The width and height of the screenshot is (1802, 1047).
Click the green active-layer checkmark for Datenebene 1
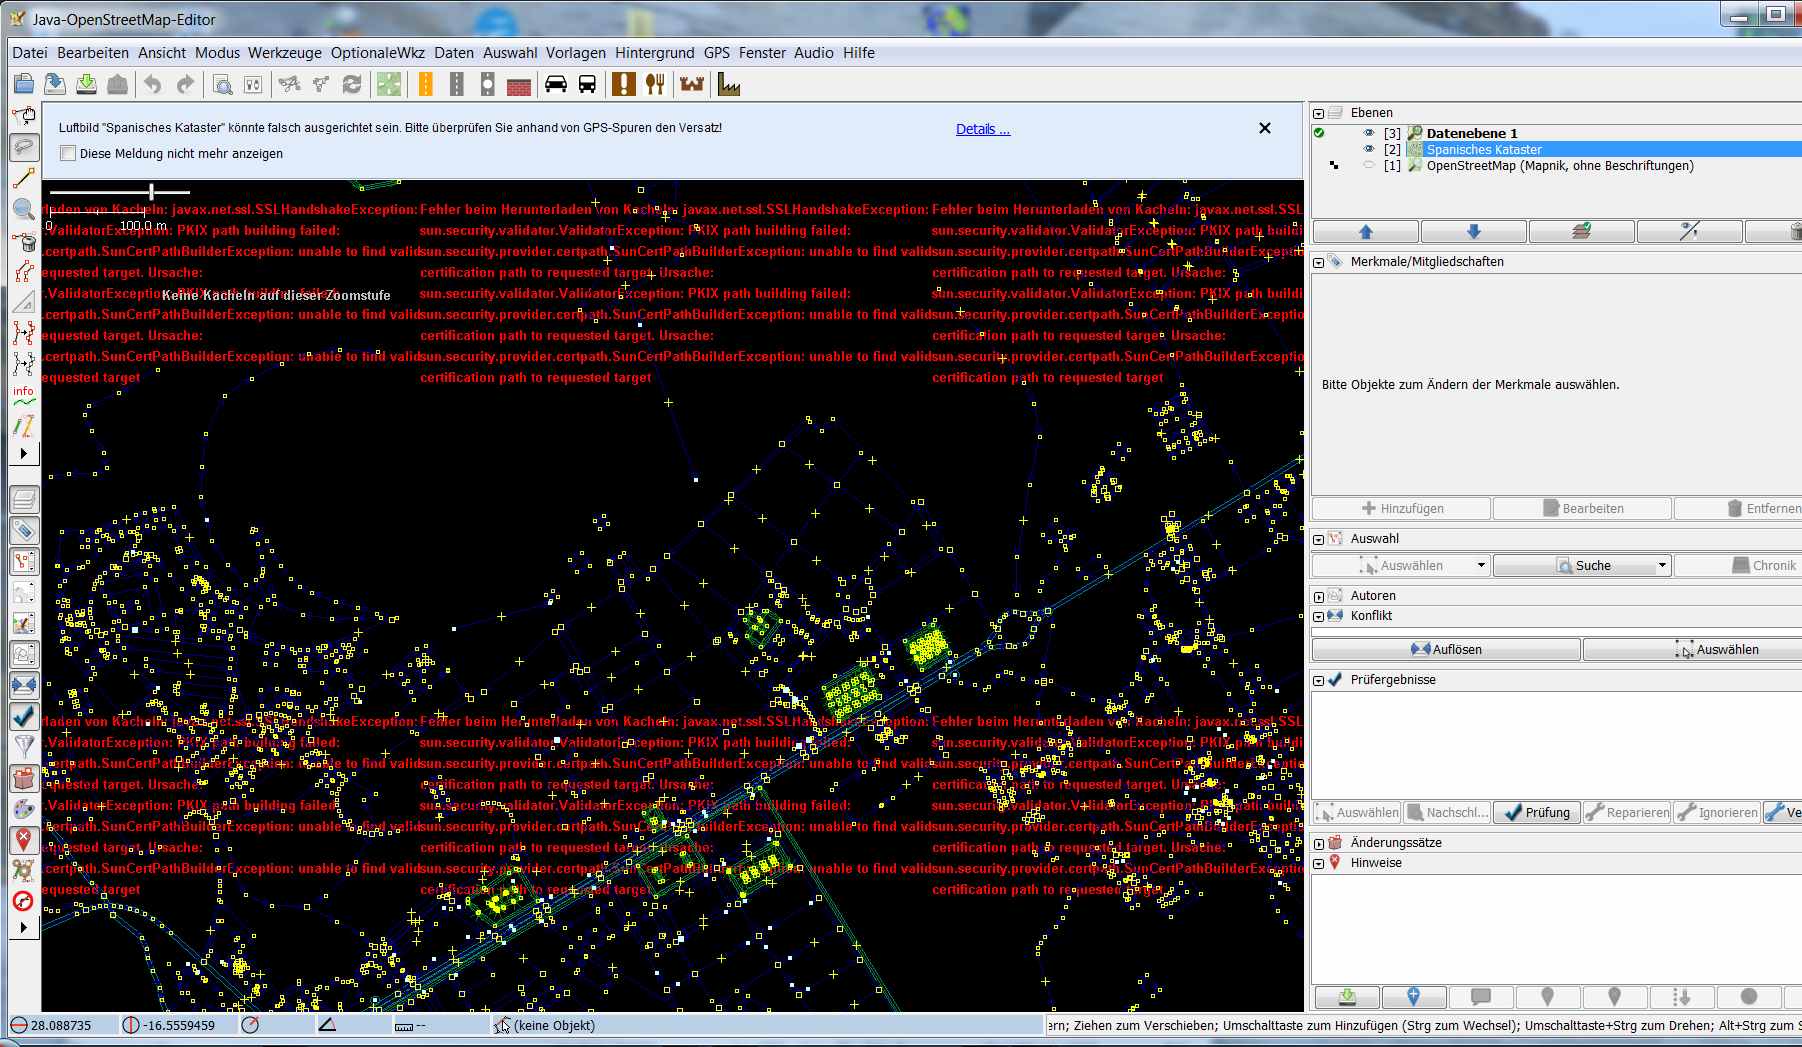coord(1319,133)
